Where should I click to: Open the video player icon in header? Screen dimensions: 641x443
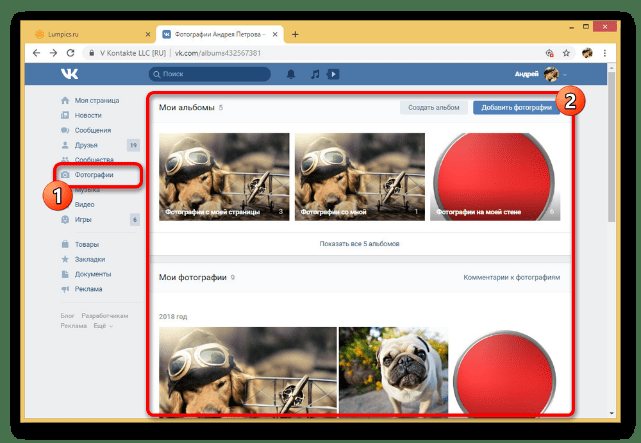(x=333, y=74)
